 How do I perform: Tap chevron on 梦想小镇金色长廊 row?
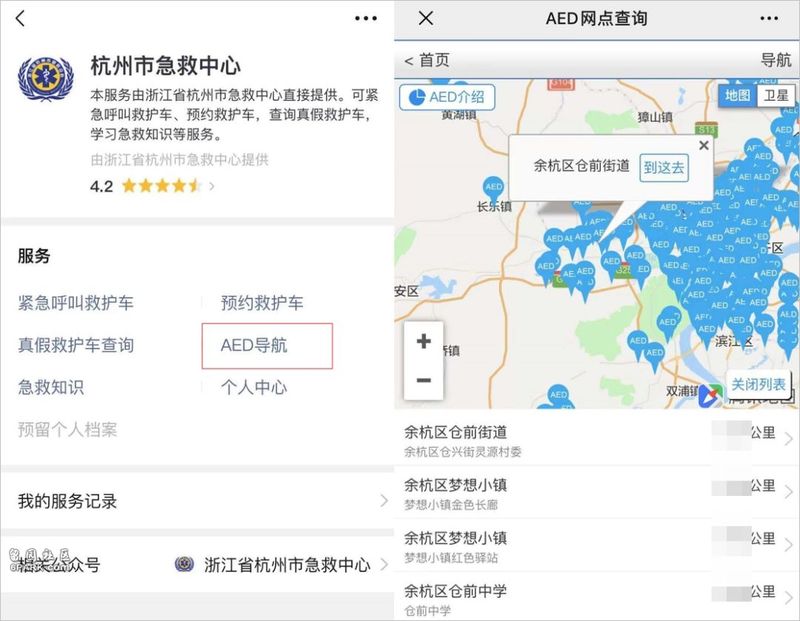point(789,491)
